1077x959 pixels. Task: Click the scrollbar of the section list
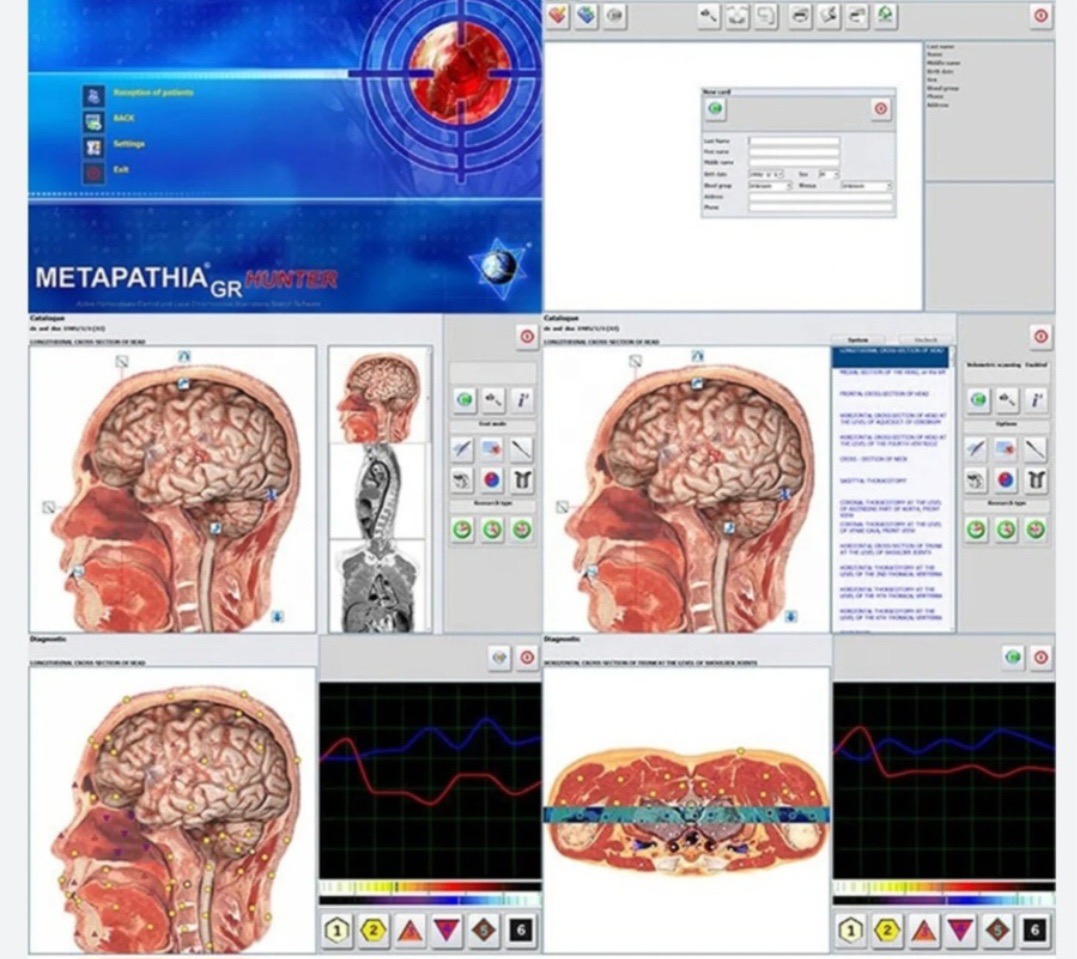951,489
